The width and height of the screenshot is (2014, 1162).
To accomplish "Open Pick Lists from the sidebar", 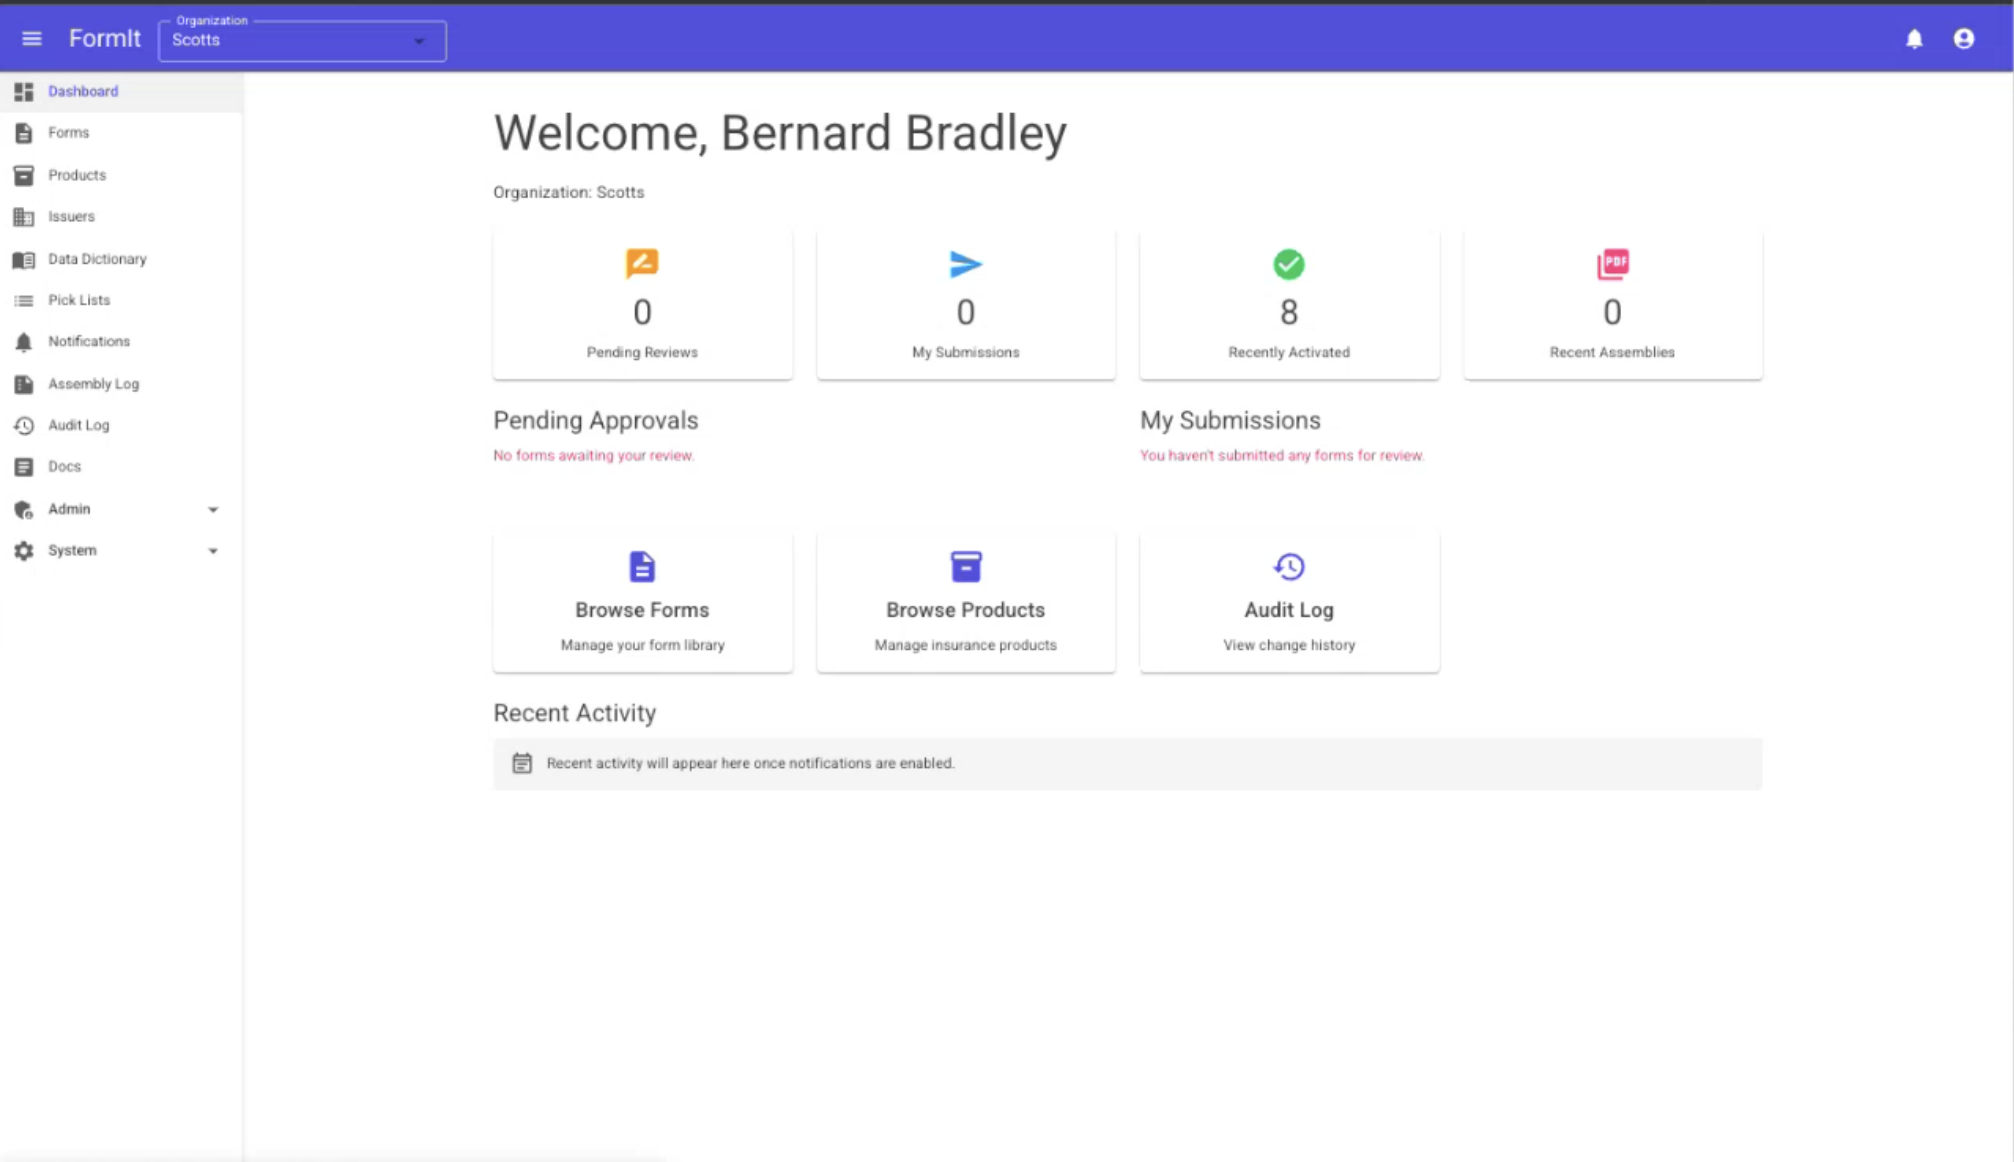I will tap(79, 300).
